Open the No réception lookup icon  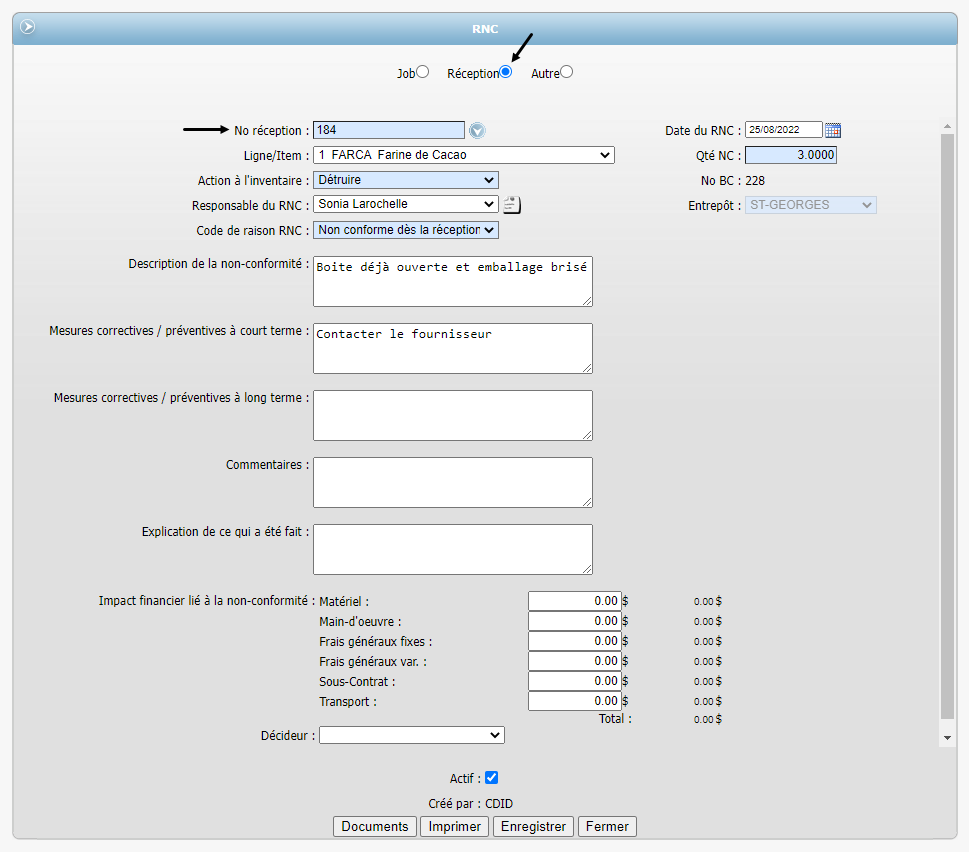(477, 130)
